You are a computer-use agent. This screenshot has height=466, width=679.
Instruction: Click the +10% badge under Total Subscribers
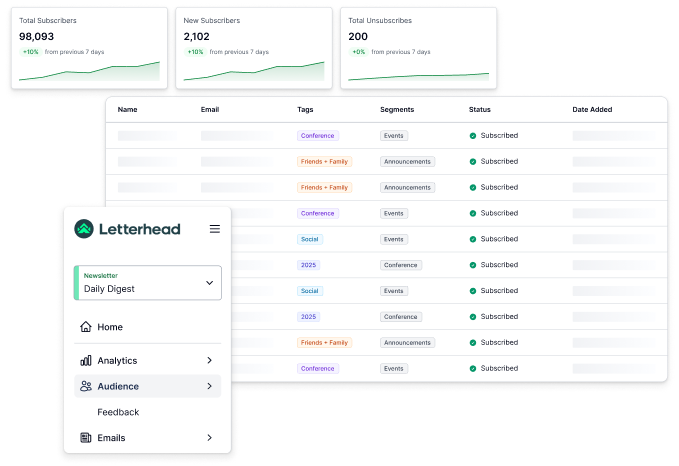(x=30, y=52)
